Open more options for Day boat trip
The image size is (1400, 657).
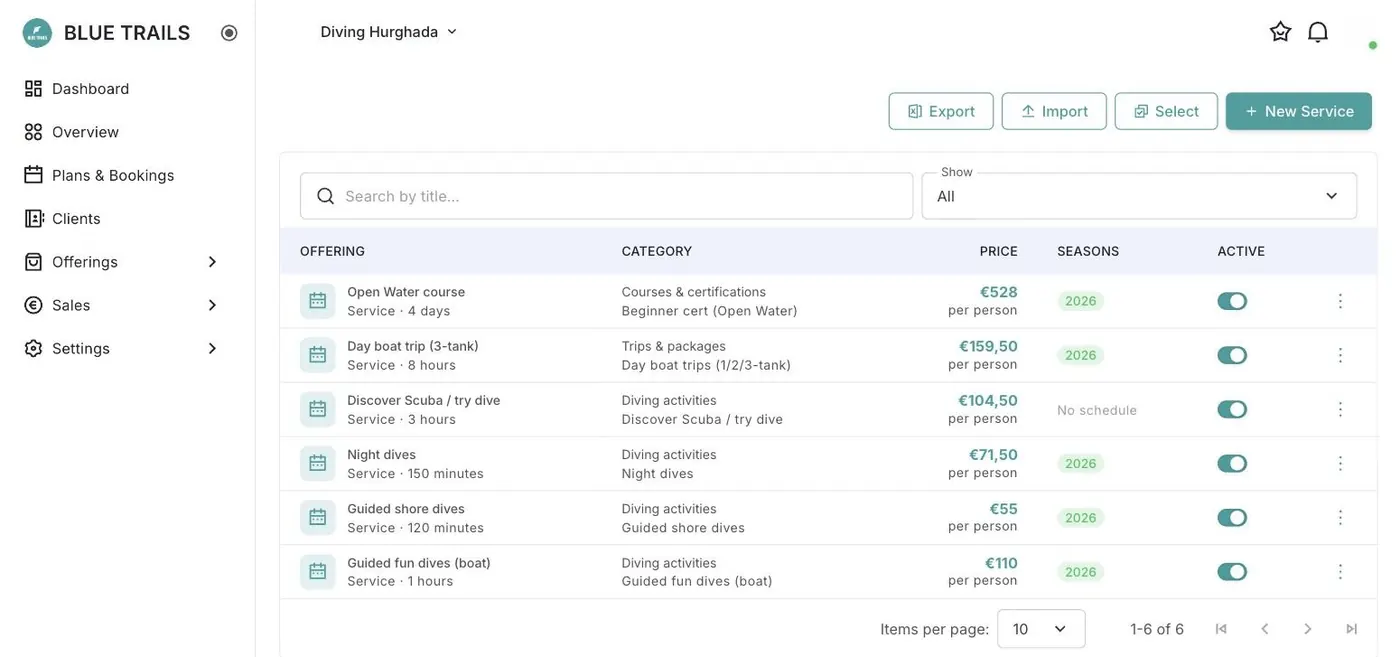click(x=1340, y=355)
